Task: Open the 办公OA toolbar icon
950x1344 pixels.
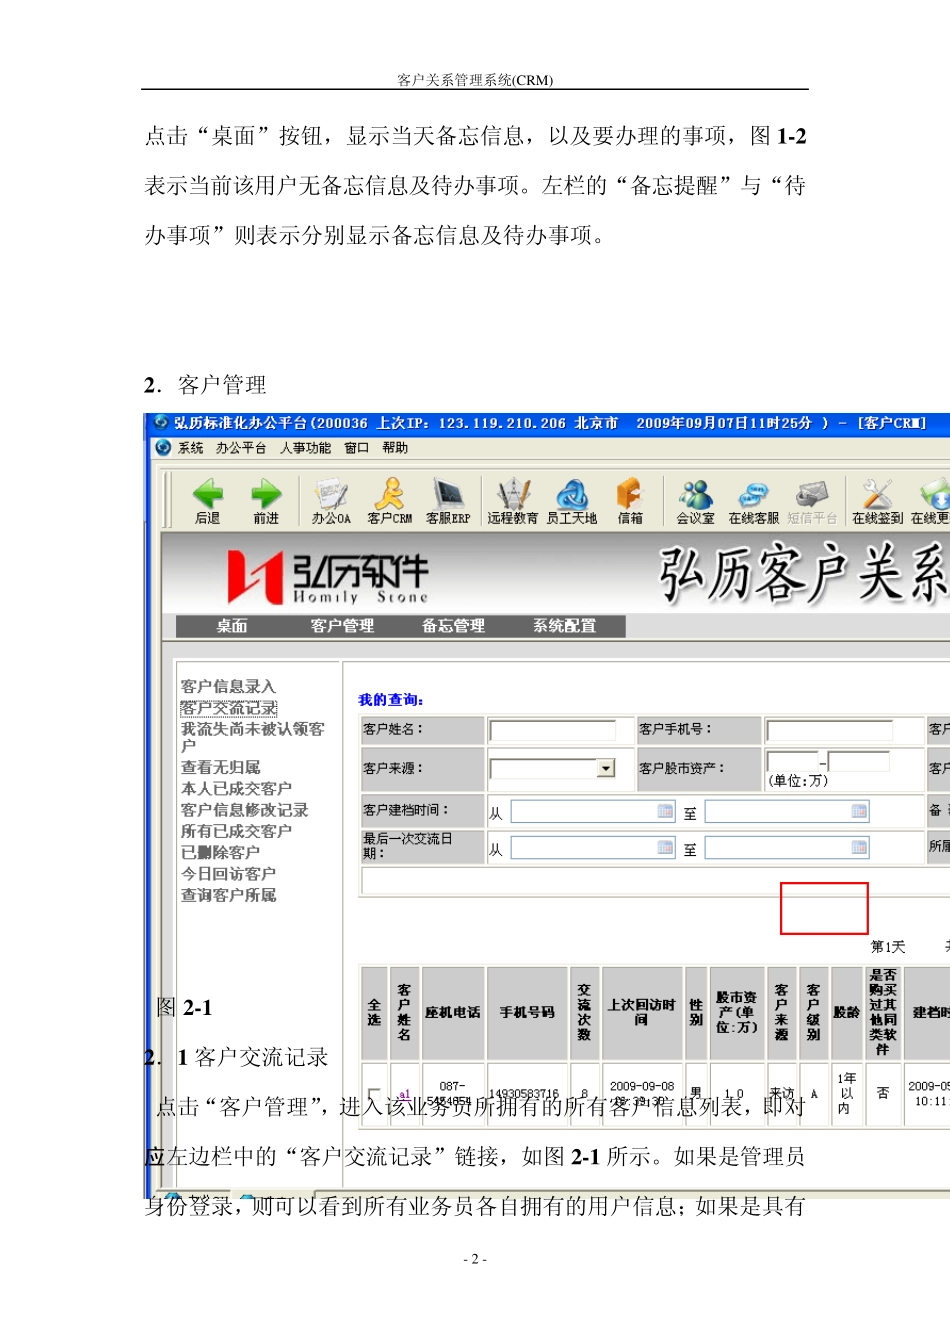Action: point(331,494)
